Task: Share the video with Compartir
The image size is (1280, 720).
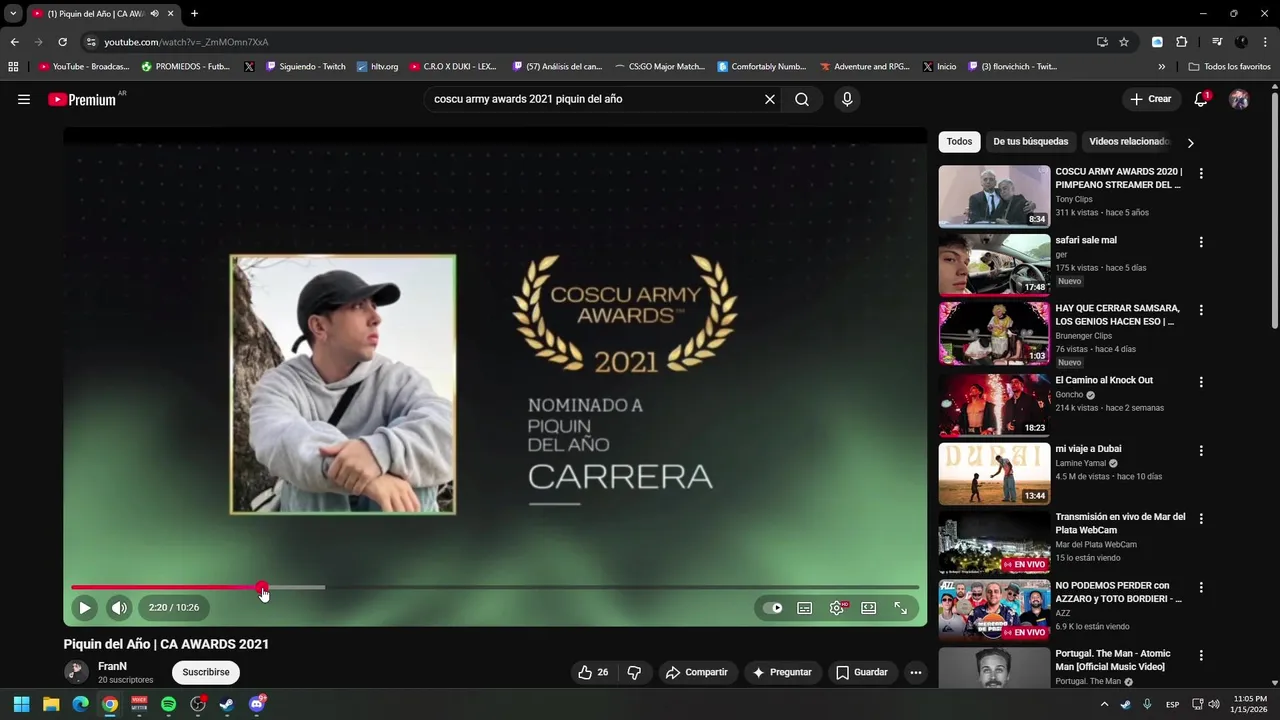Action: (x=698, y=672)
